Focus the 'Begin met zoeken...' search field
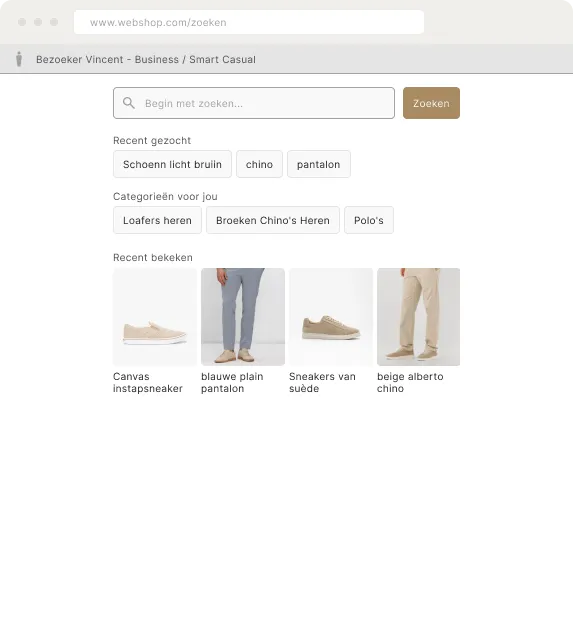The width and height of the screenshot is (573, 622). pyautogui.click(x=254, y=103)
